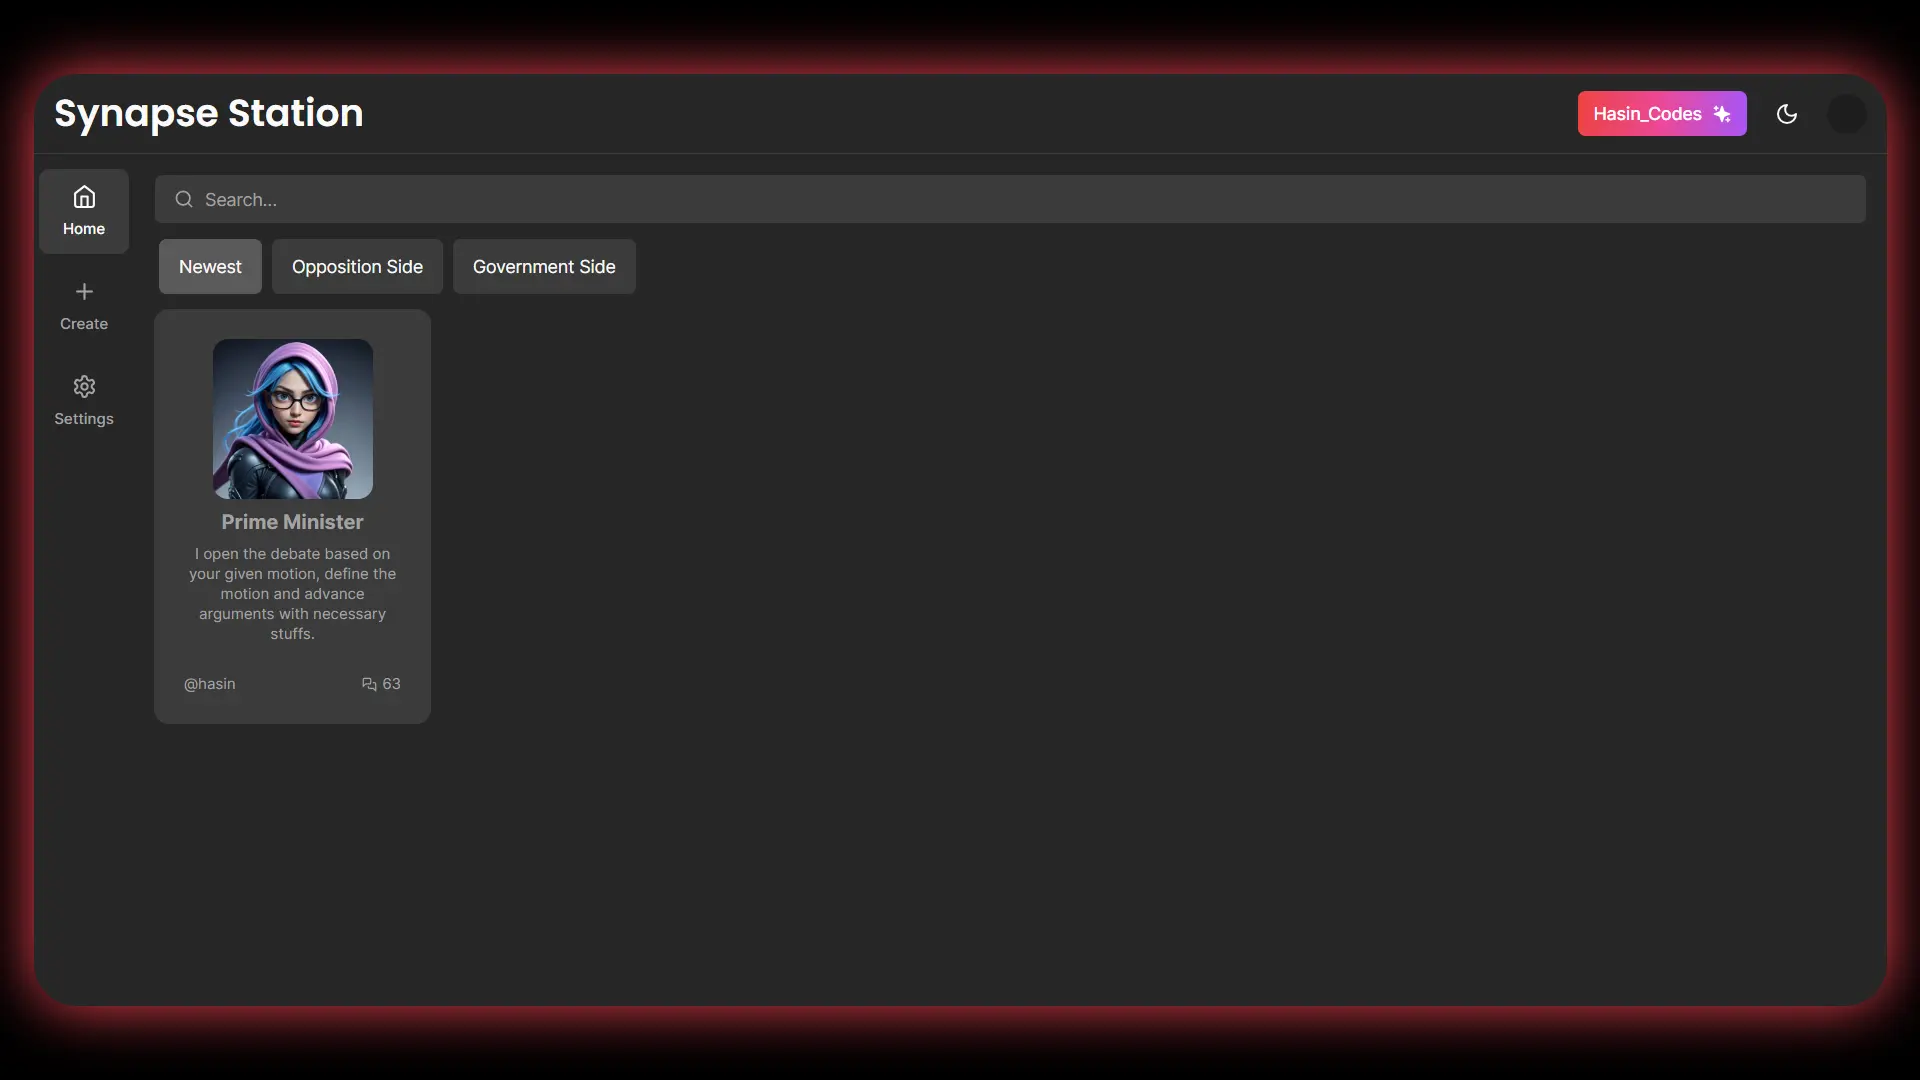This screenshot has width=1920, height=1080.
Task: Open the @hasin author link
Action: (x=210, y=684)
